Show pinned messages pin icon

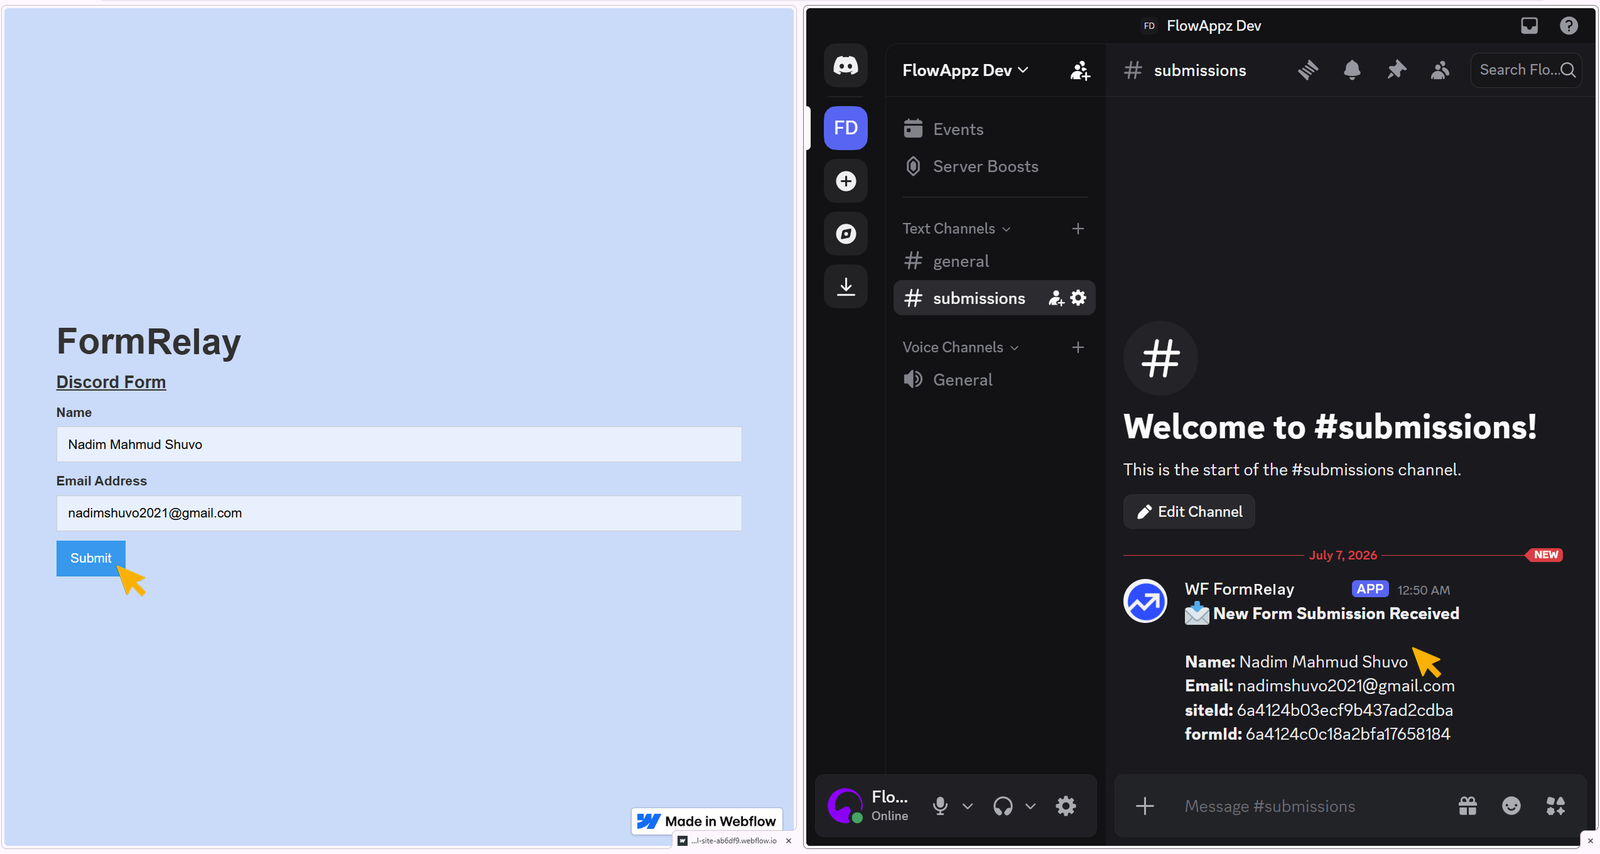point(1396,70)
